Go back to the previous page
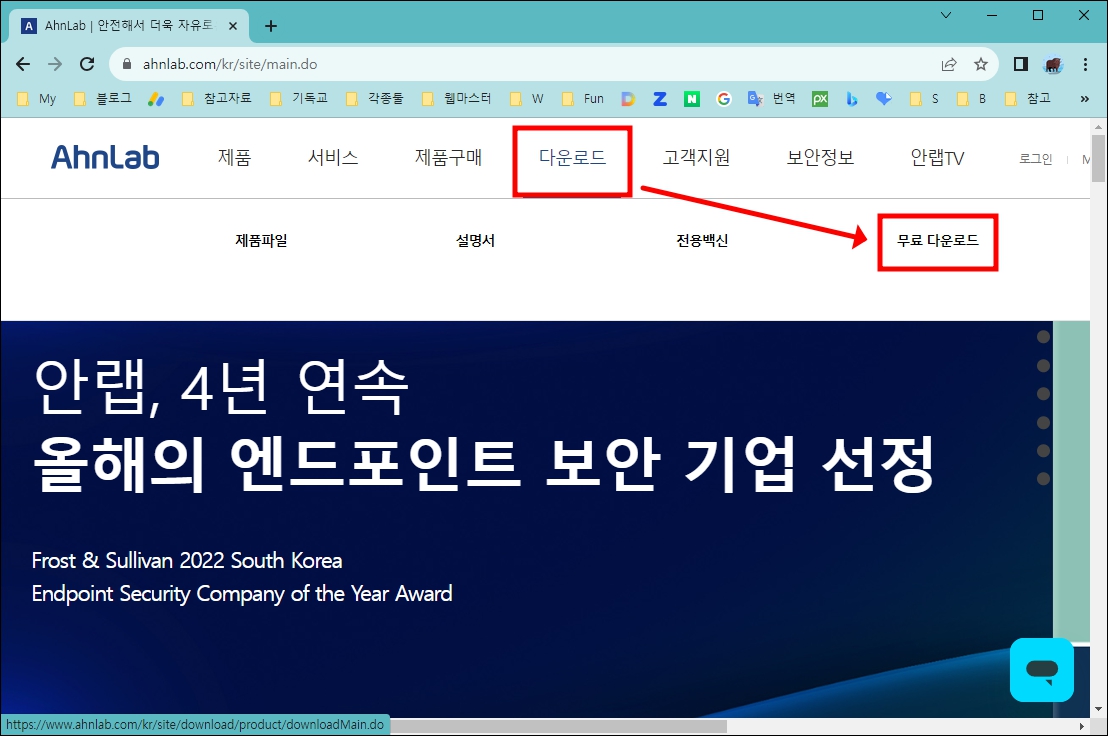This screenshot has height=736, width=1108. click(23, 64)
